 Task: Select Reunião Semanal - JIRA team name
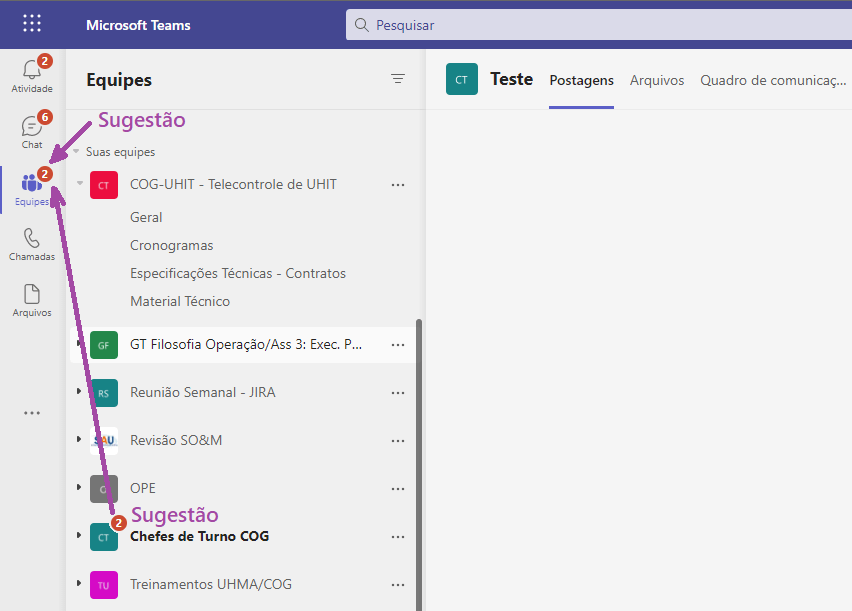coord(203,392)
